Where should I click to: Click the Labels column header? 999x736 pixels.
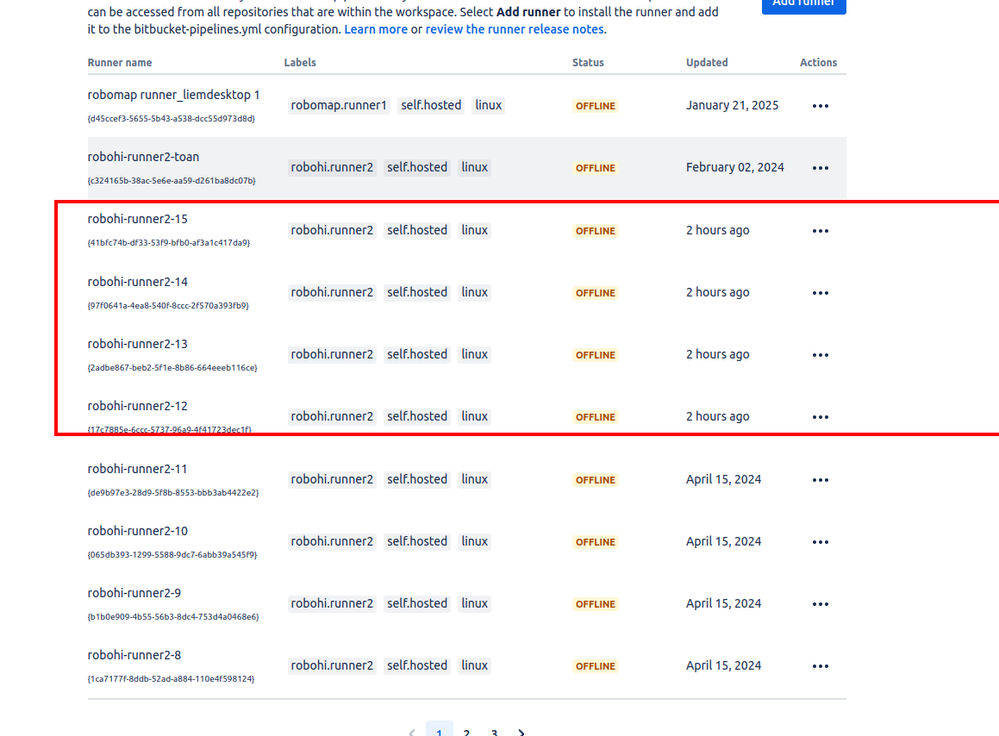pyautogui.click(x=300, y=62)
